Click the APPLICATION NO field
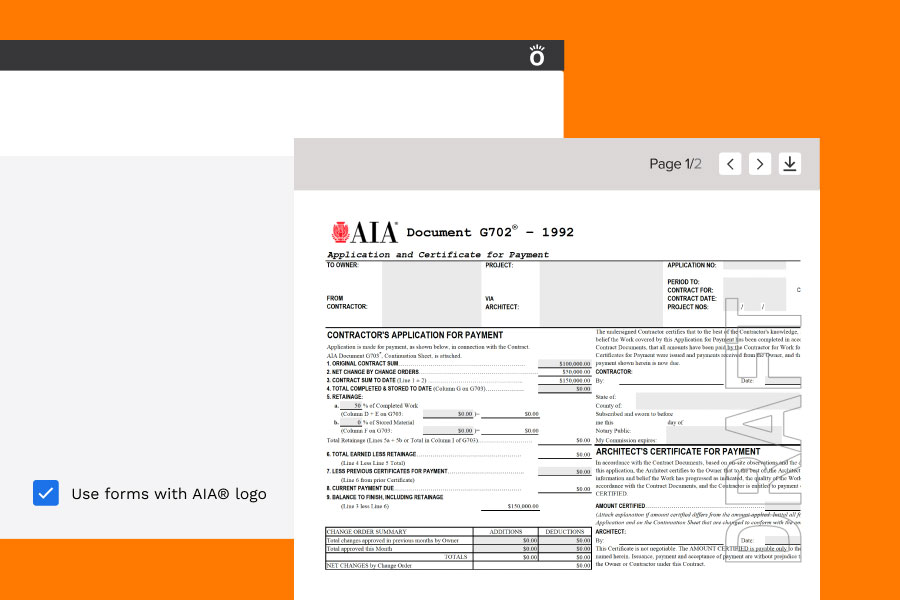900x600 pixels. pyautogui.click(x=754, y=265)
